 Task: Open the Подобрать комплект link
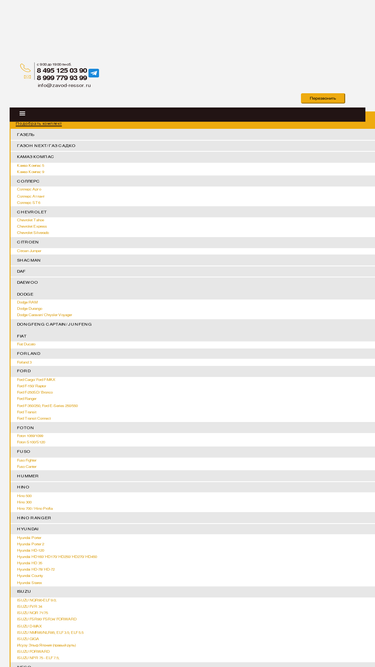39,124
